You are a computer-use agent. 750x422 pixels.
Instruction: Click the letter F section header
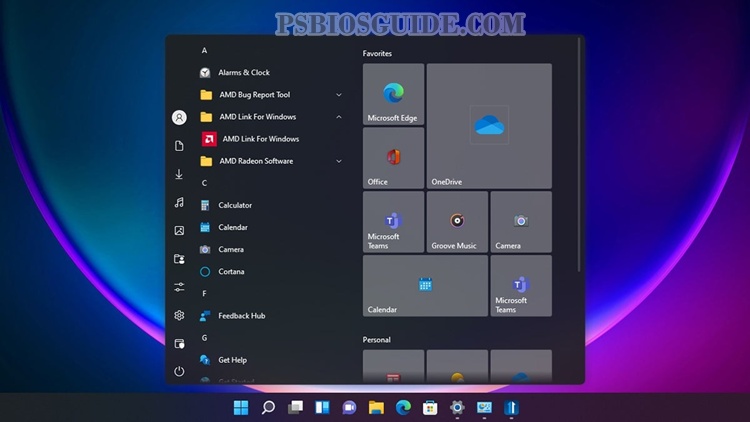tap(204, 293)
